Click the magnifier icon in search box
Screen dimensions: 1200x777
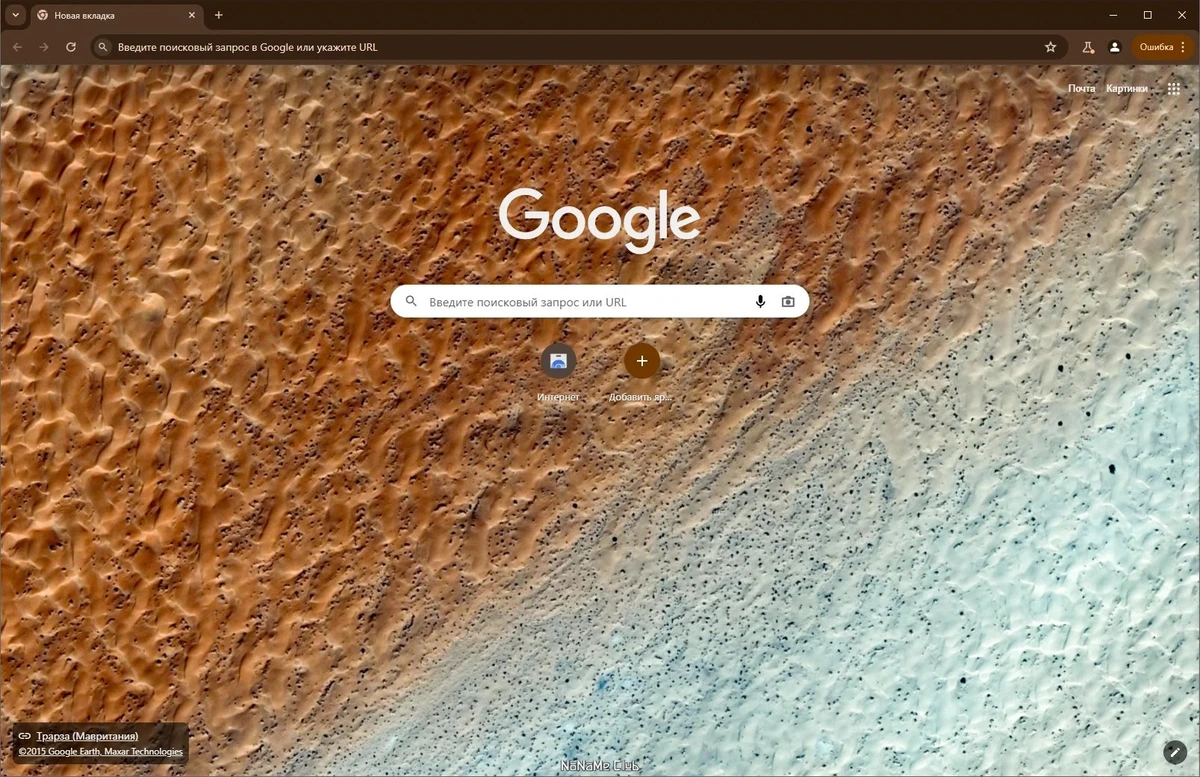pyautogui.click(x=410, y=301)
